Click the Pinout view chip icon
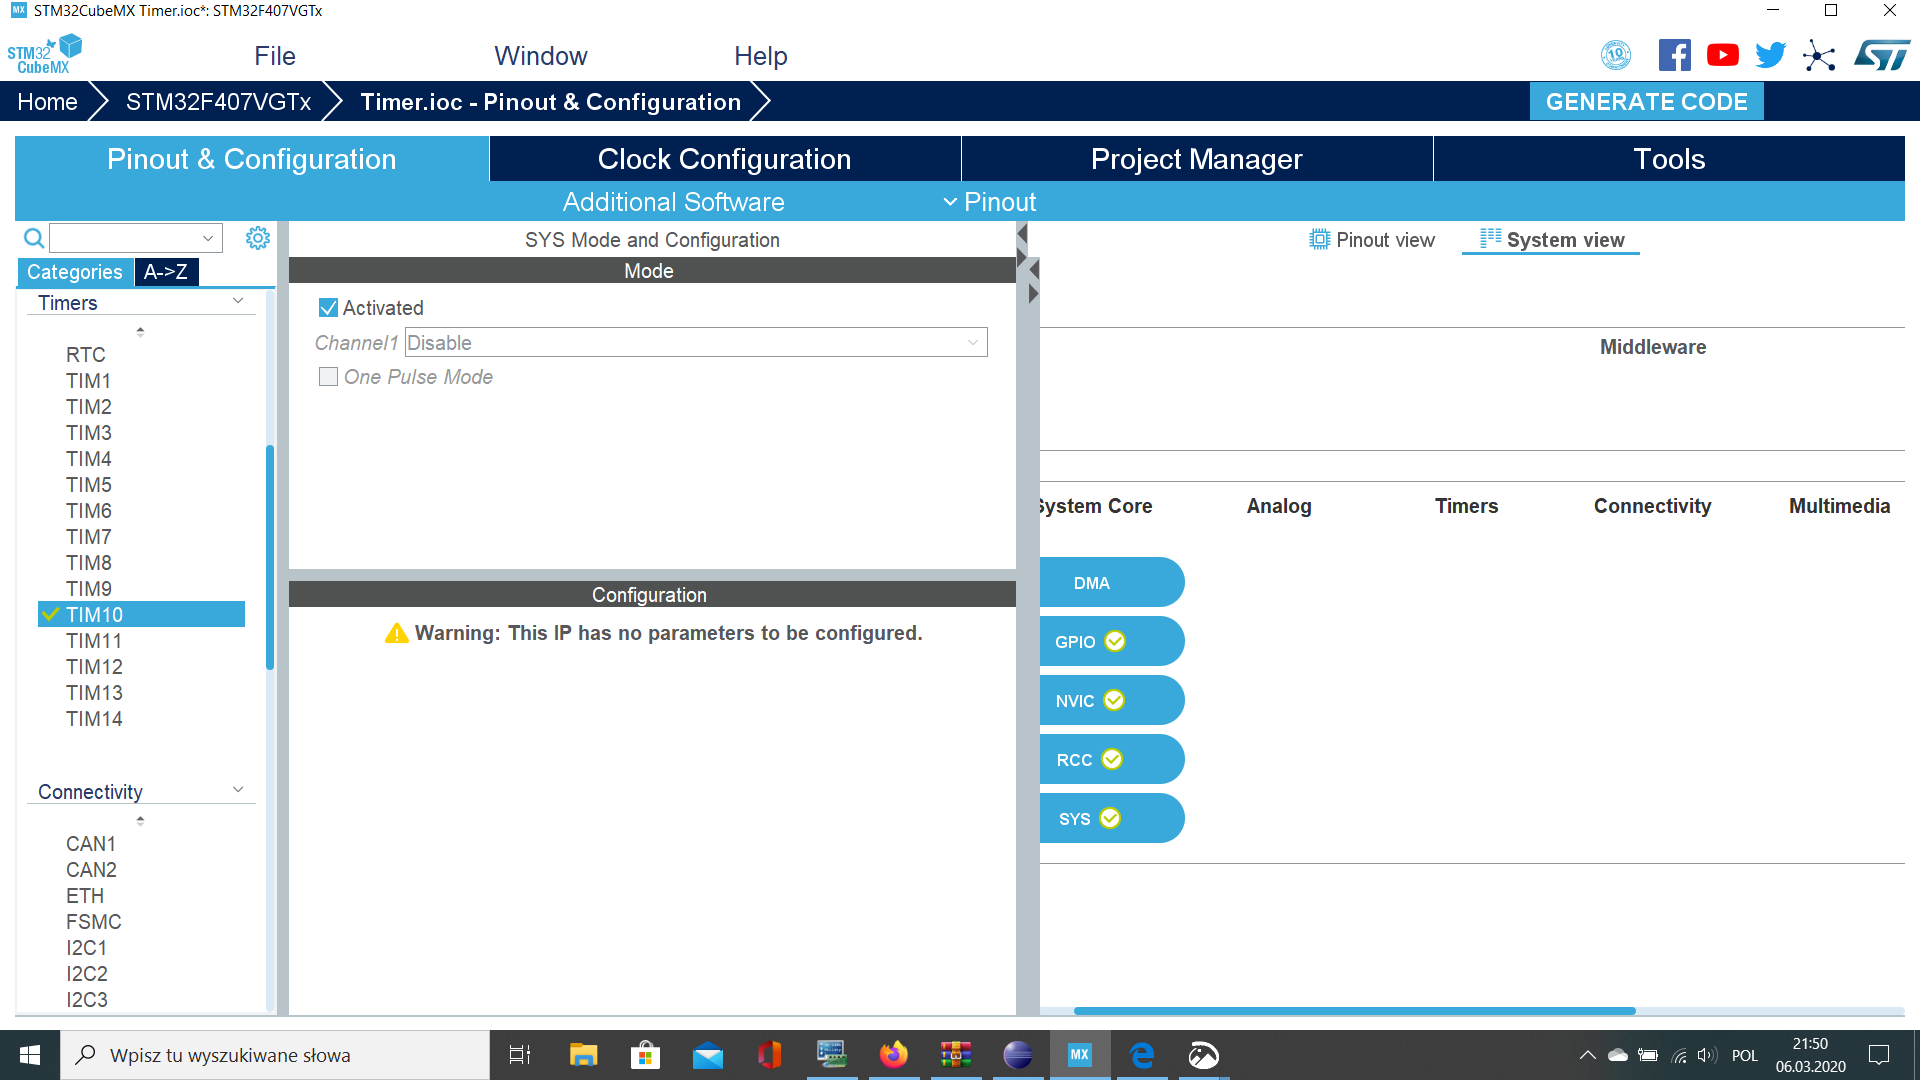 pos(1320,240)
